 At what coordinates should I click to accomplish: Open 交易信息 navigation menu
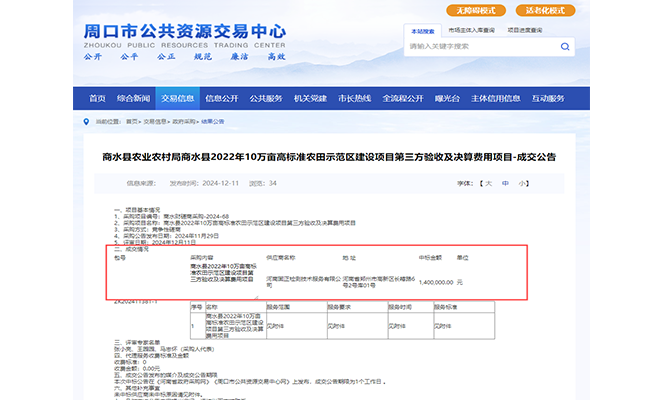(x=177, y=99)
